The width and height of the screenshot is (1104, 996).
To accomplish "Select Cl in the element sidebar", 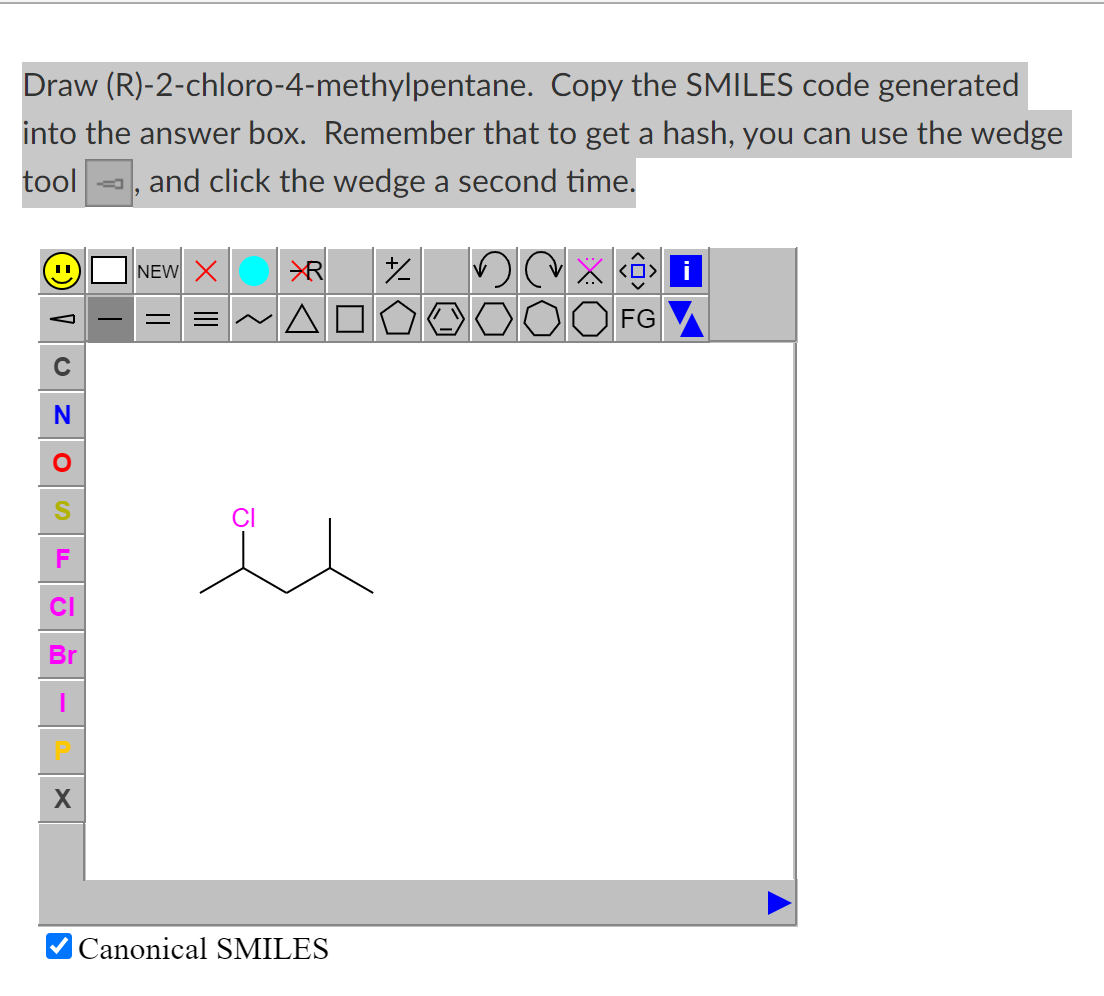I will (61, 607).
